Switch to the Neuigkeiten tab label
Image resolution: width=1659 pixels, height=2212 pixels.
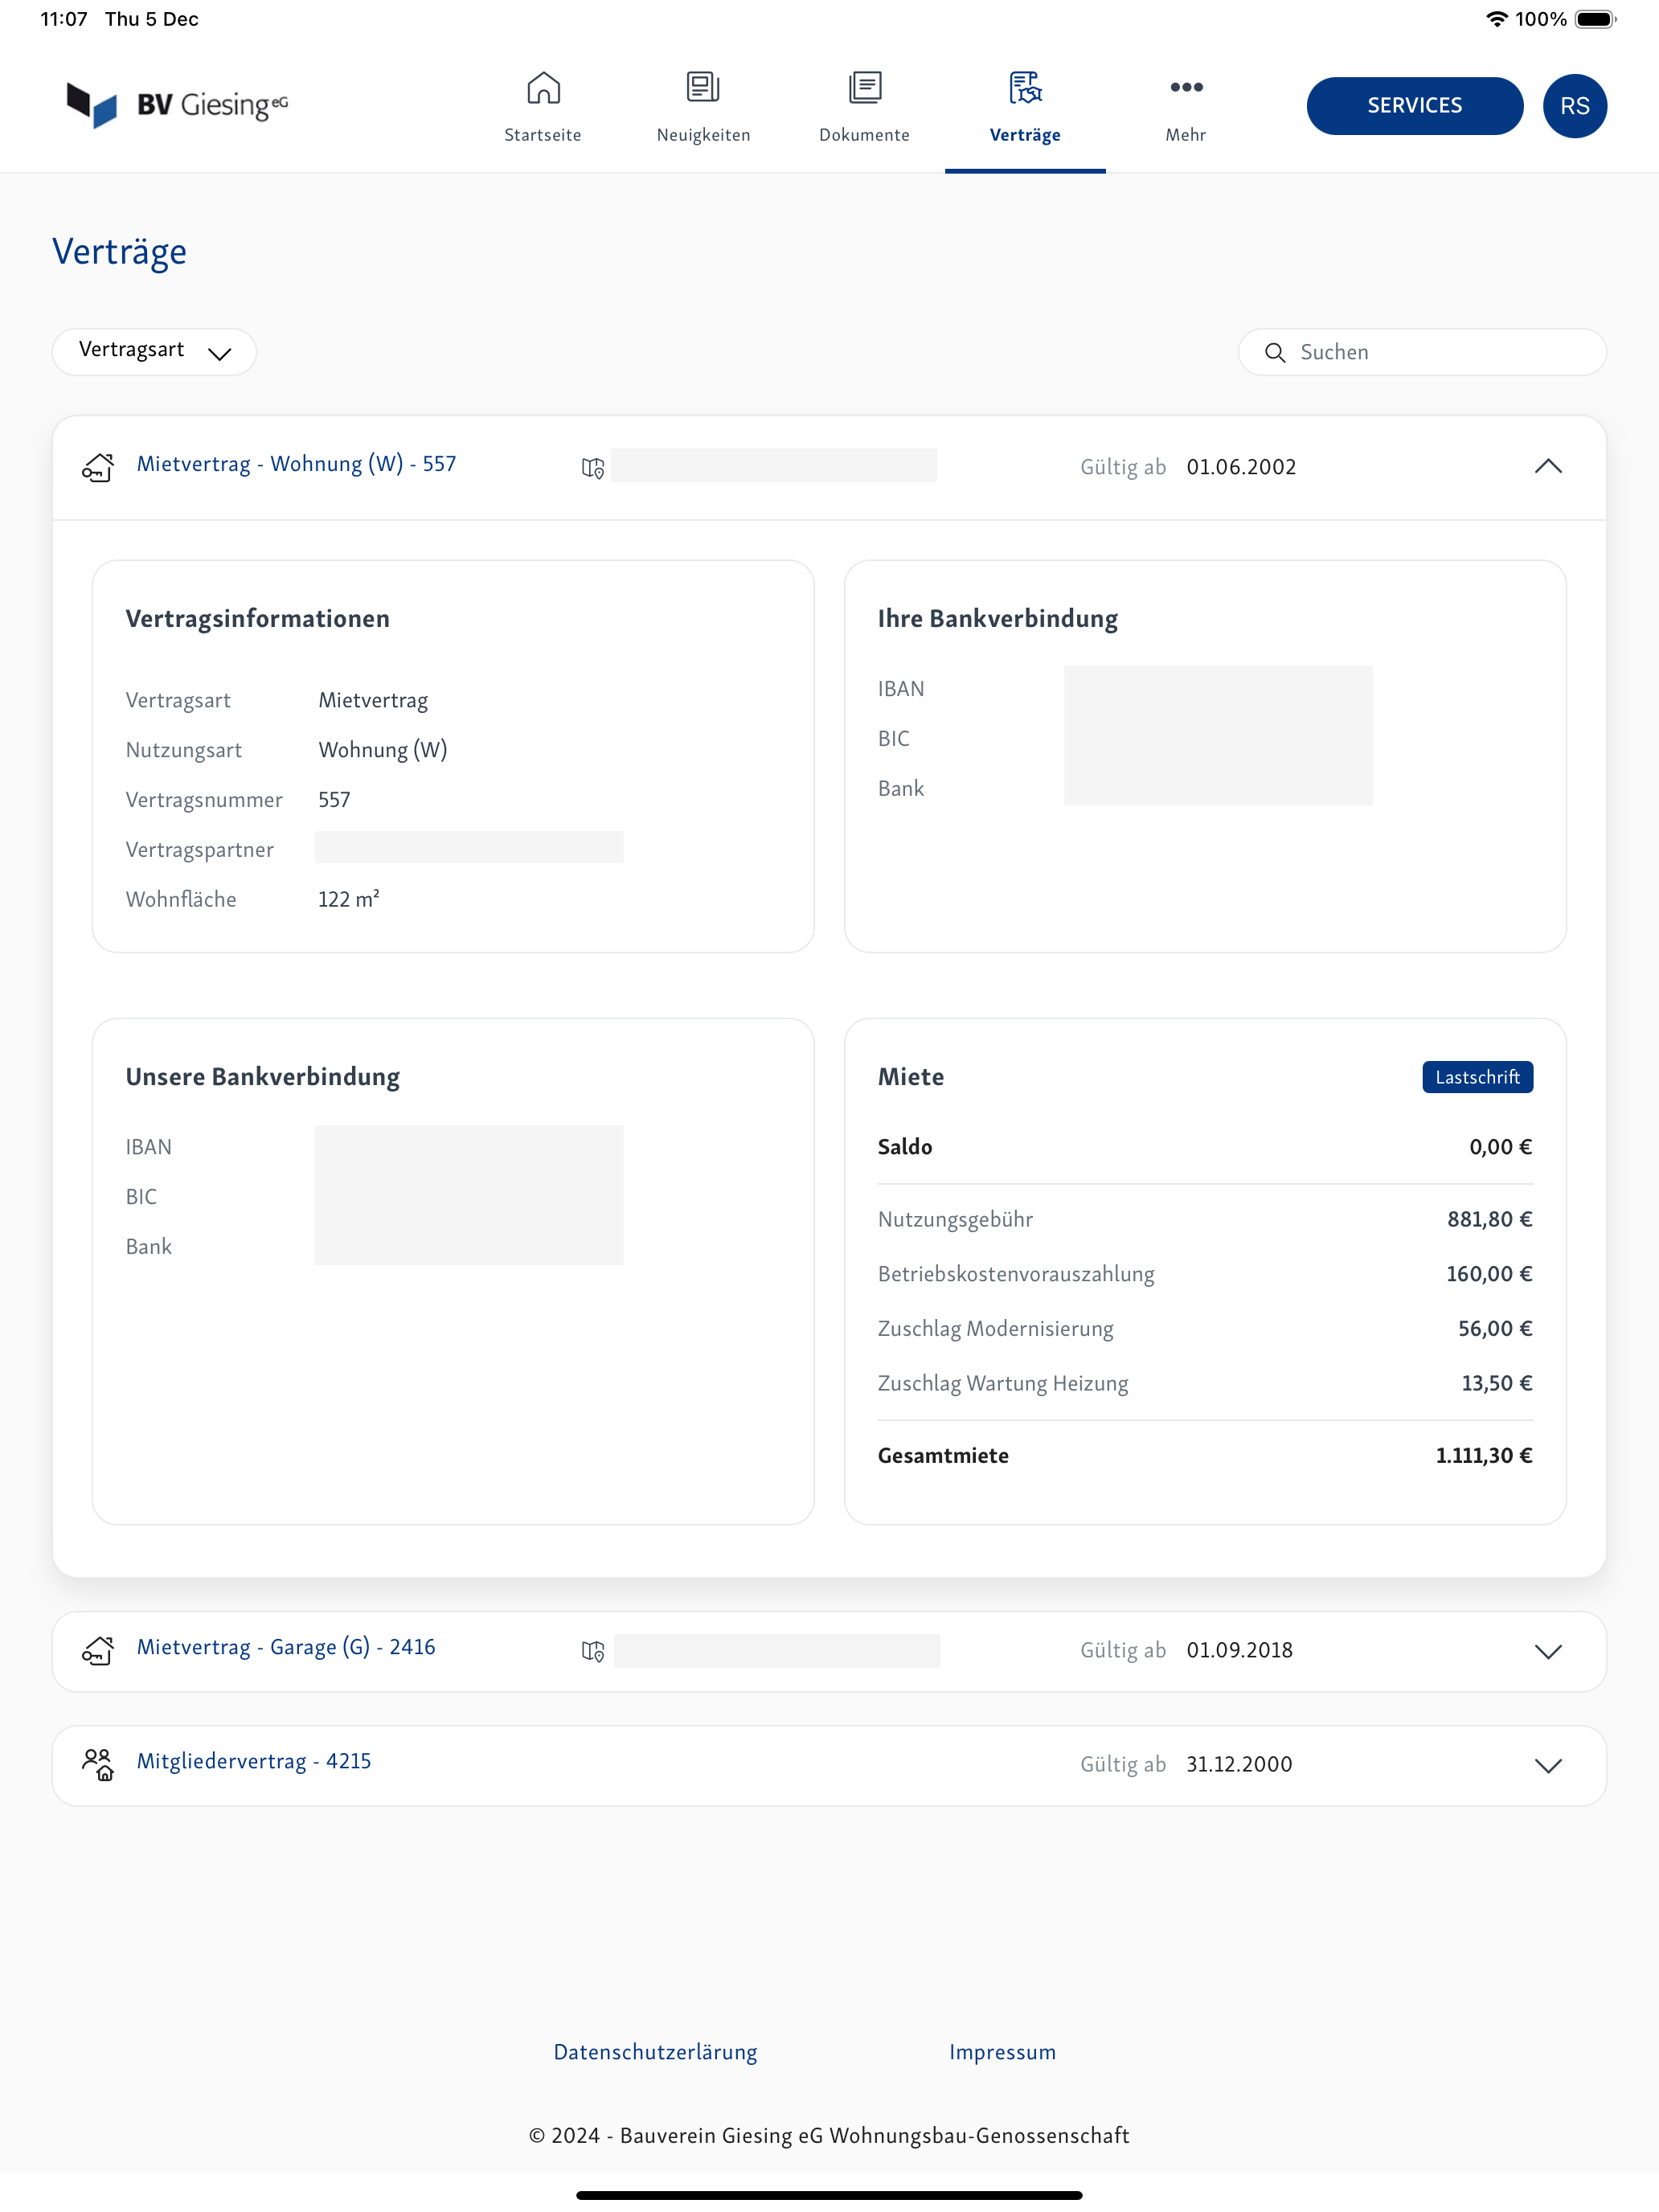(703, 135)
